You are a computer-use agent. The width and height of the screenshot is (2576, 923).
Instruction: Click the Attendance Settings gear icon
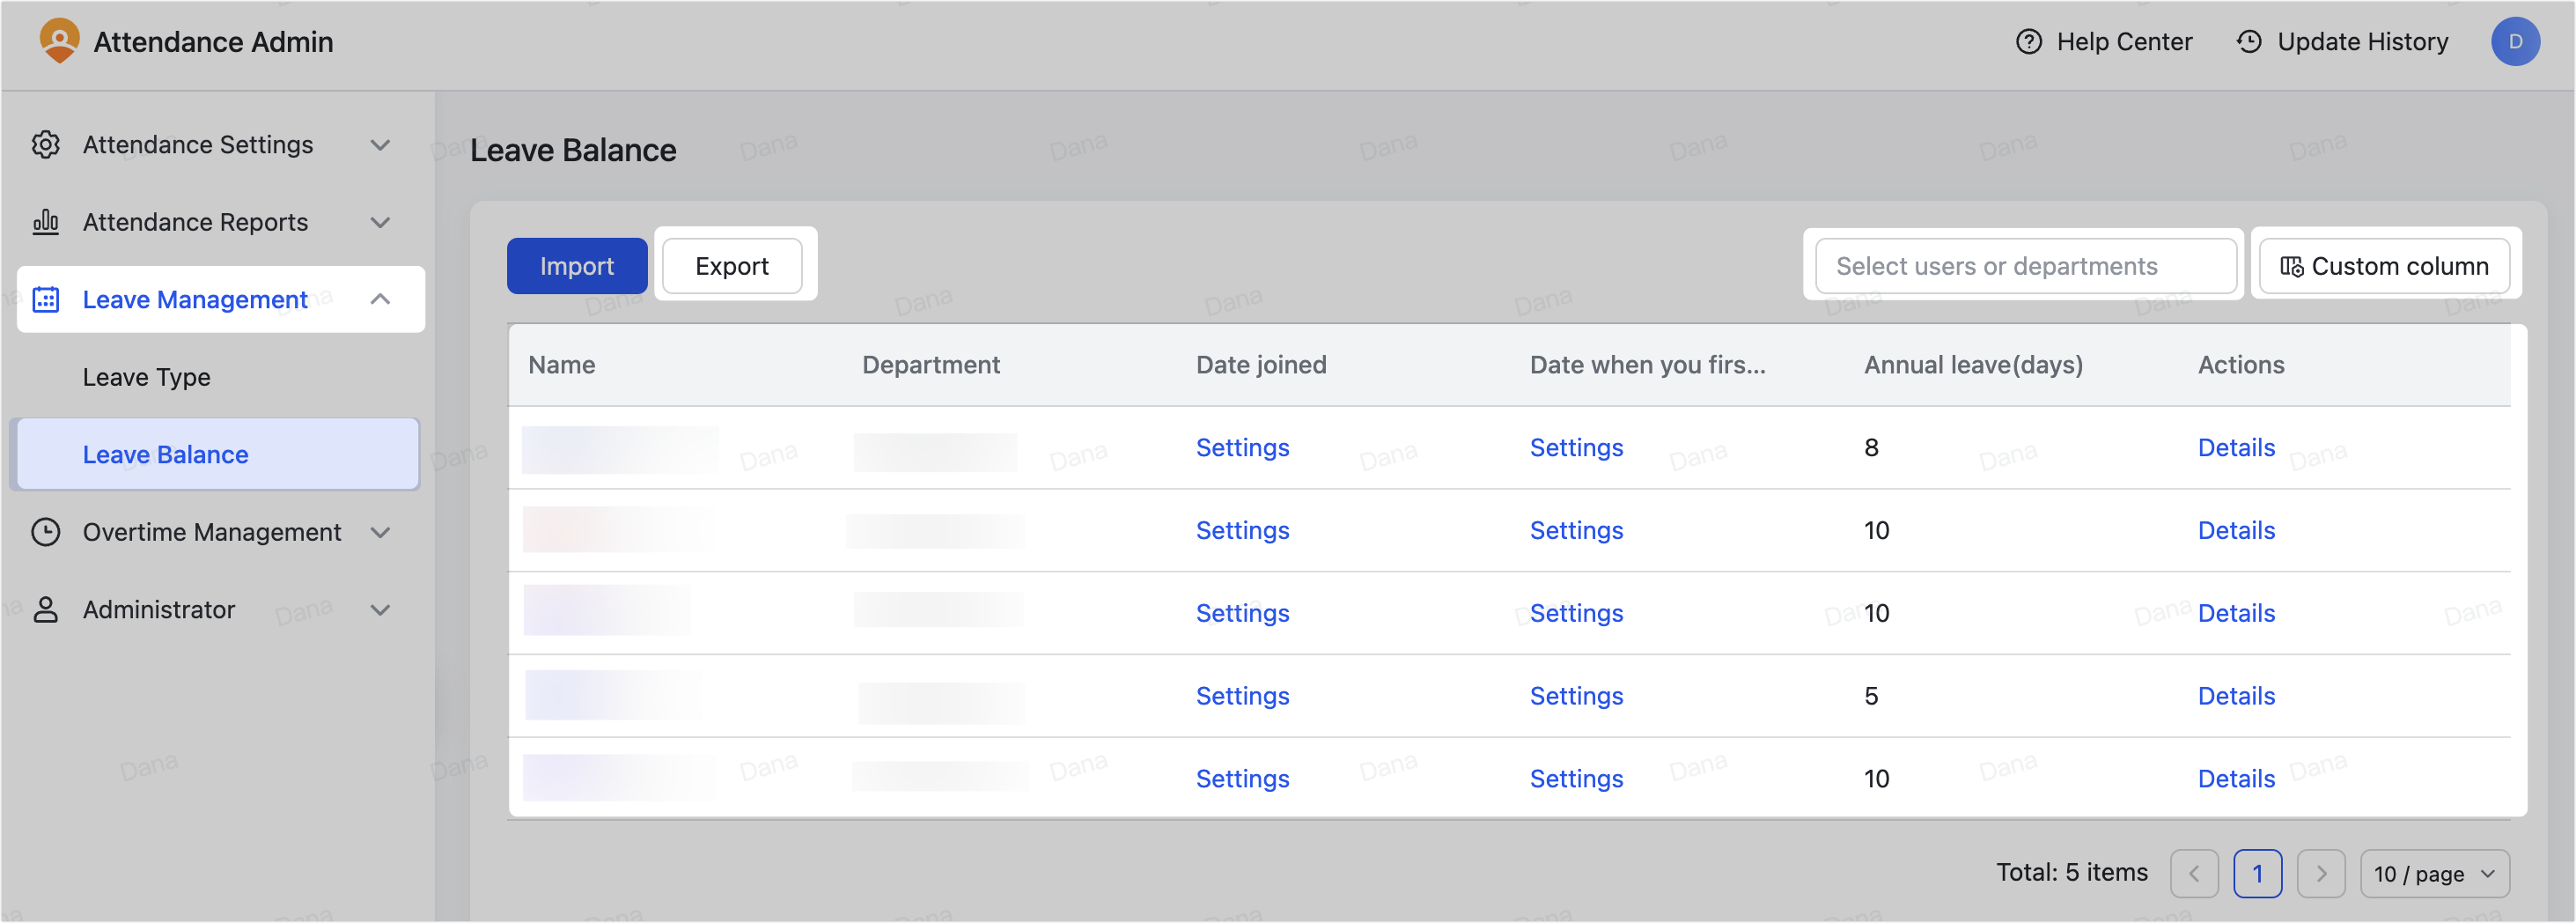[x=46, y=145]
